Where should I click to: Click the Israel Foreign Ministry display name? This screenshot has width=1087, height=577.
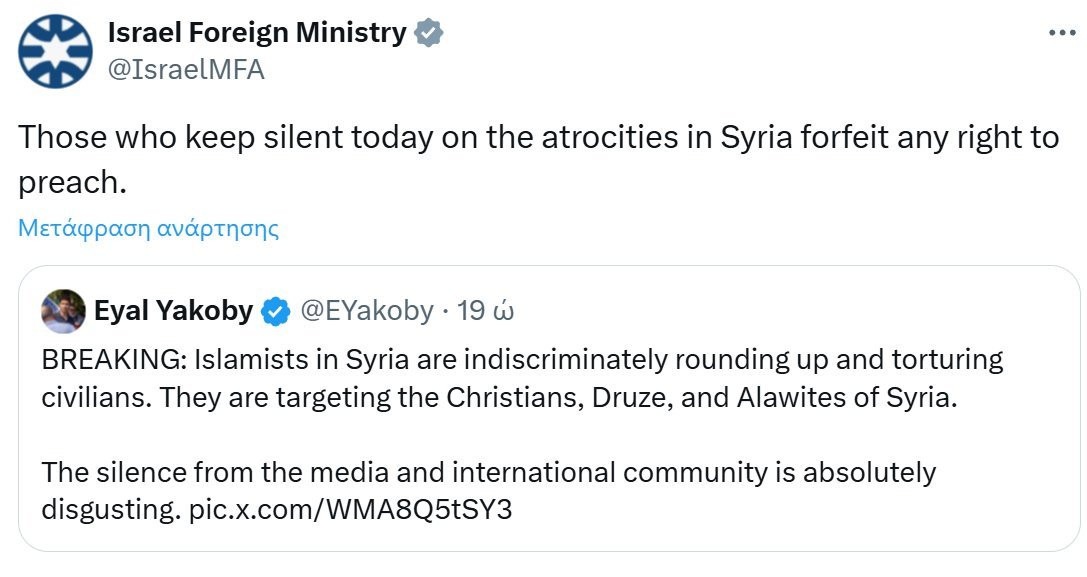pos(256,33)
